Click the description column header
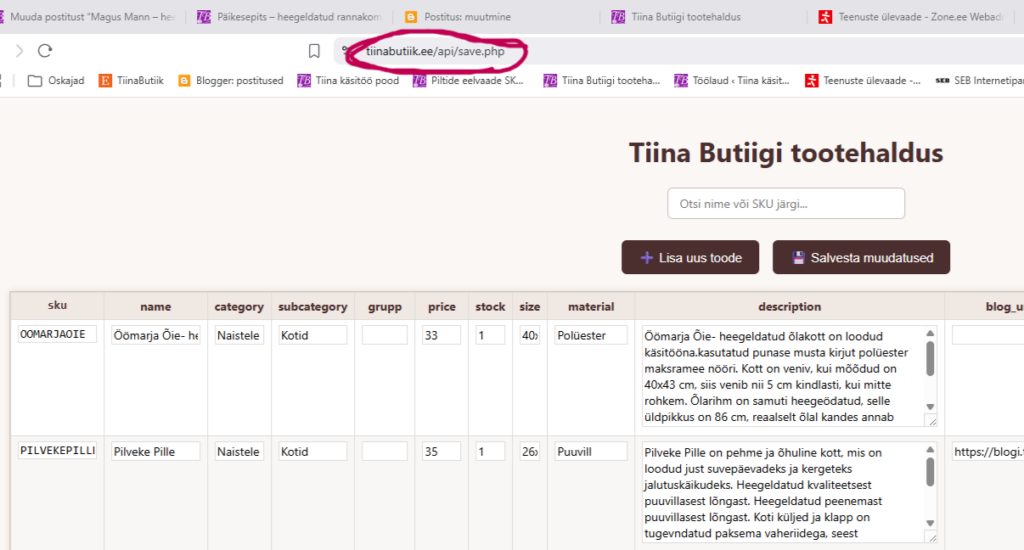The height and width of the screenshot is (550, 1024). coord(790,306)
